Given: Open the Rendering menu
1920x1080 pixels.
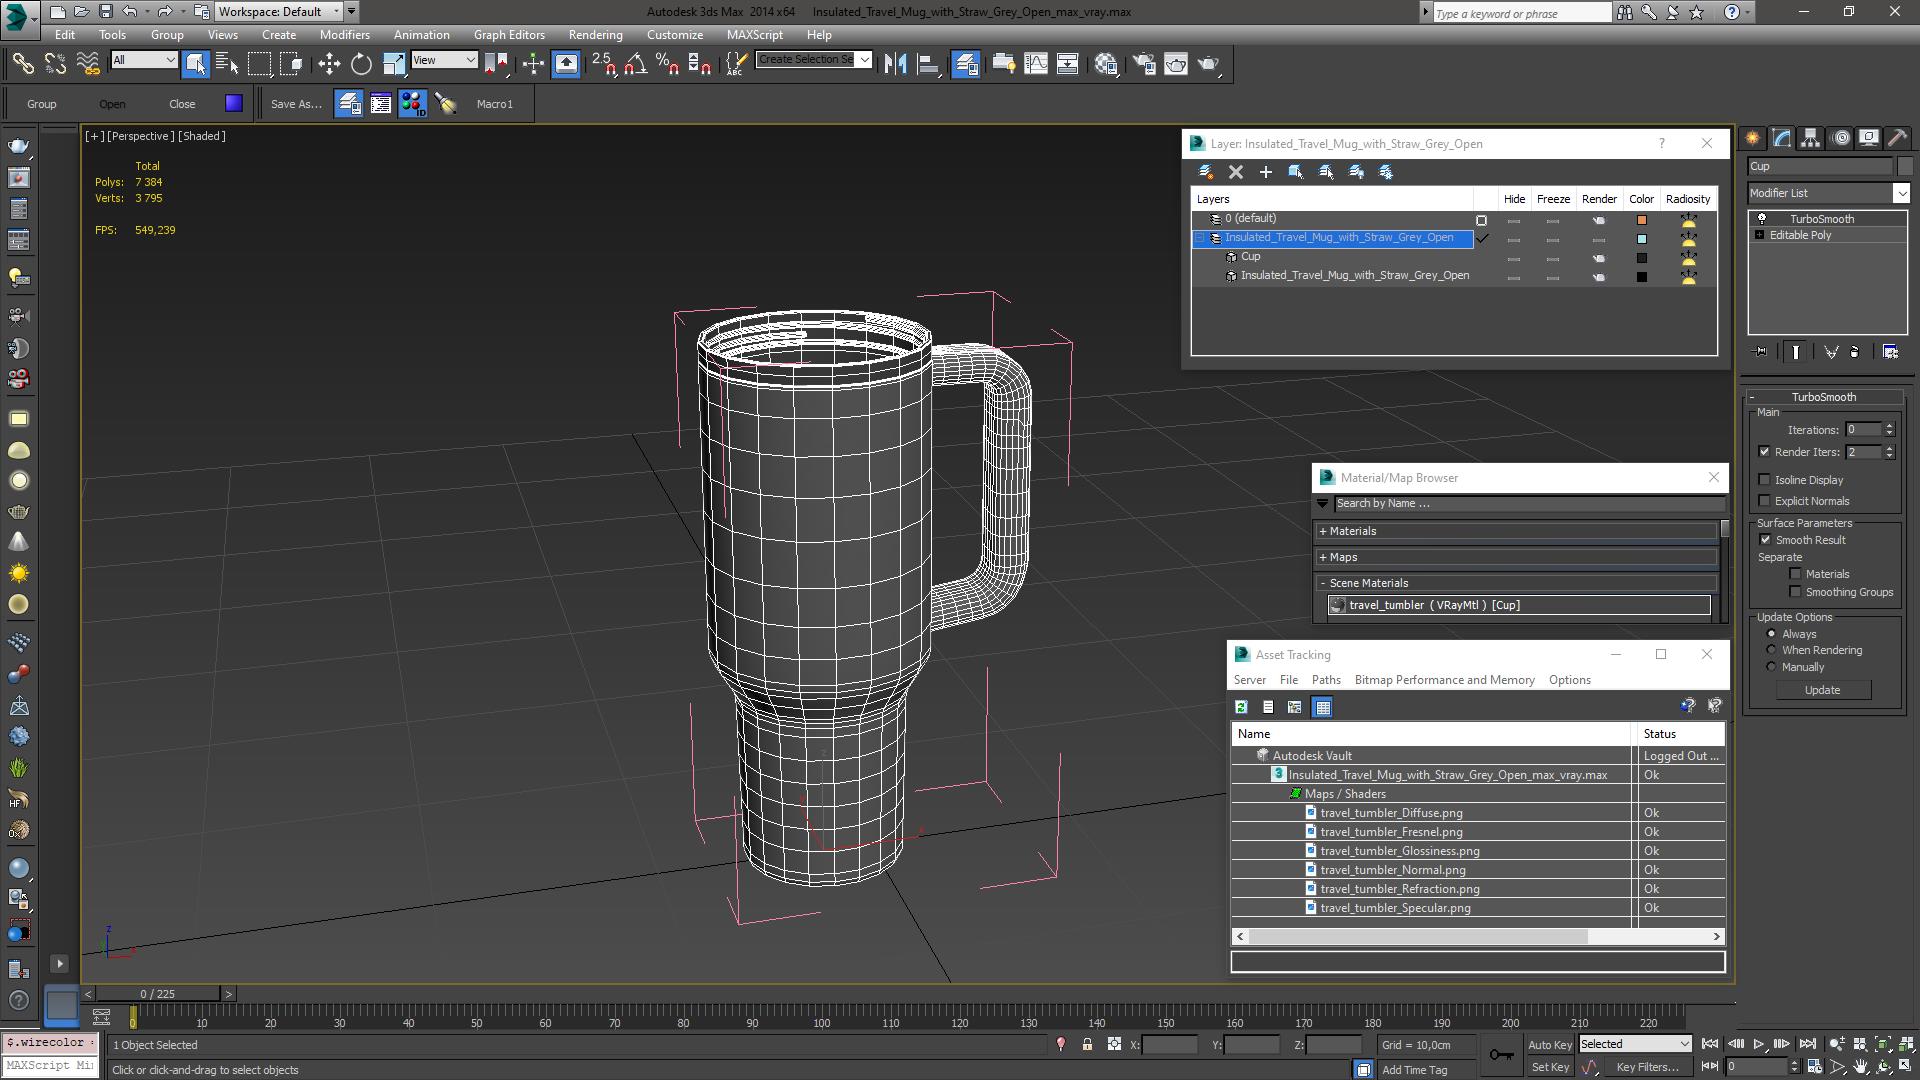Looking at the screenshot, I should click(595, 35).
